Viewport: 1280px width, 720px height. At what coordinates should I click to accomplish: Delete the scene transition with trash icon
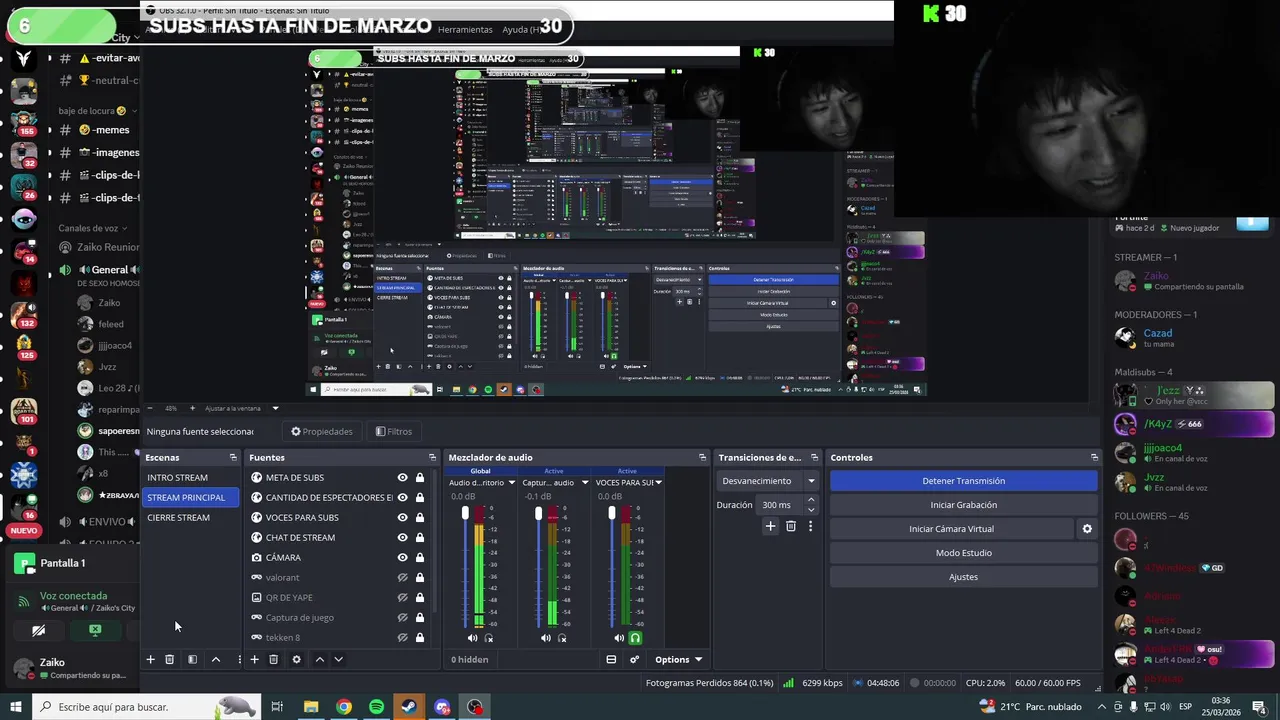coord(791,526)
